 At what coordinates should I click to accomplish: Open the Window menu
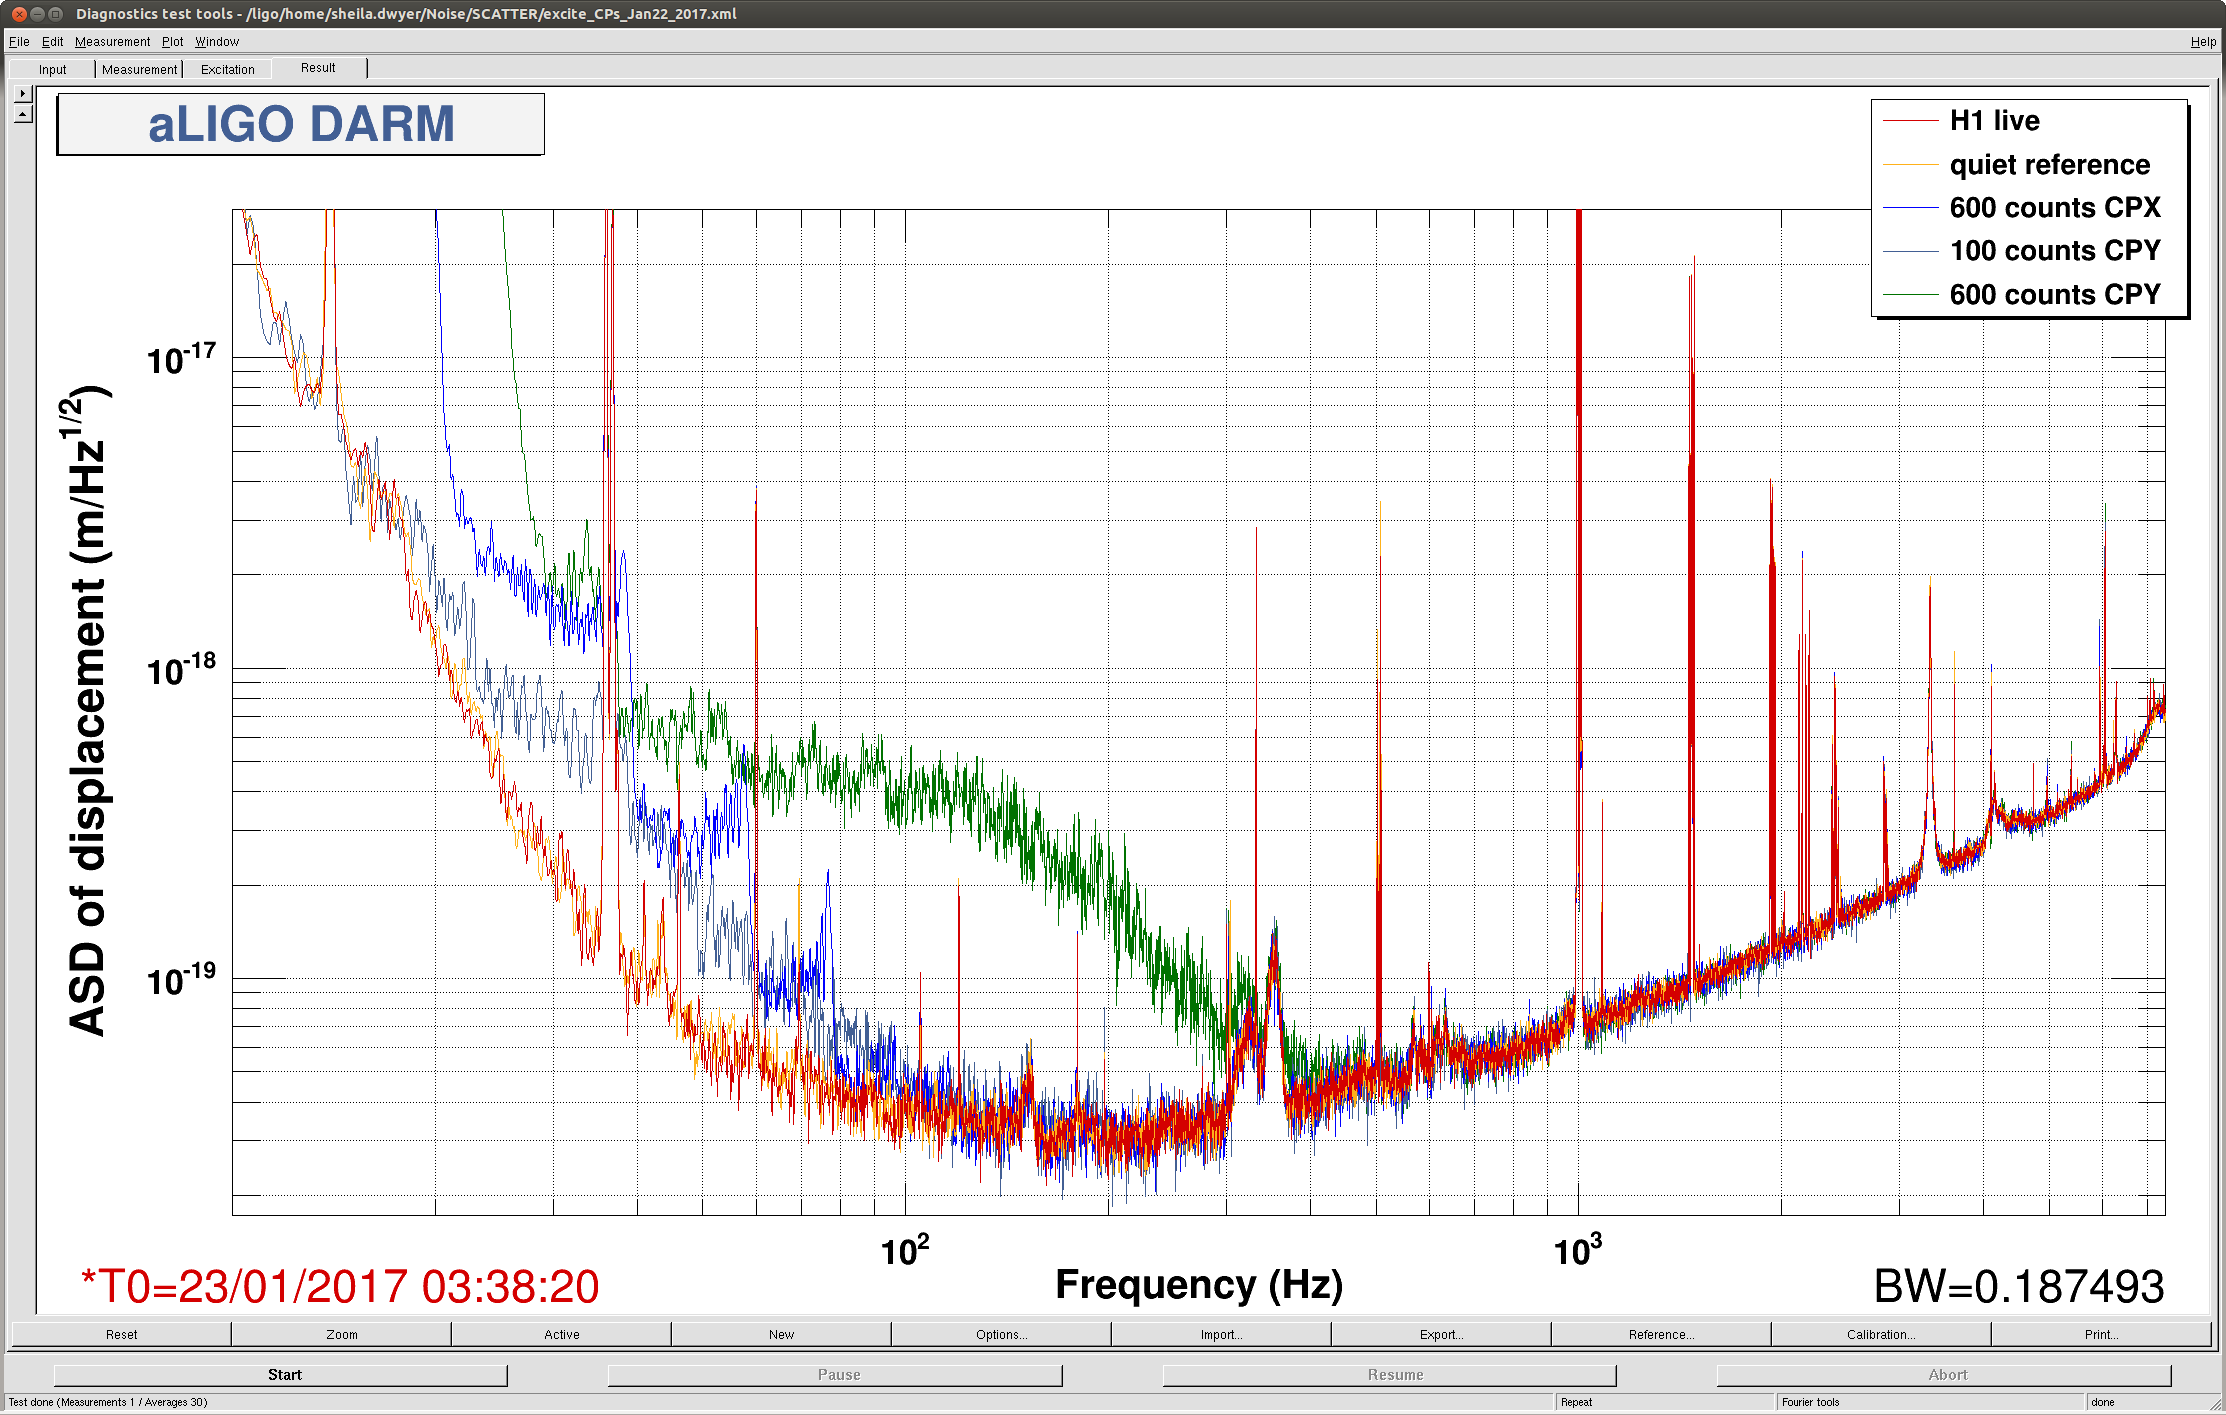pos(217,42)
